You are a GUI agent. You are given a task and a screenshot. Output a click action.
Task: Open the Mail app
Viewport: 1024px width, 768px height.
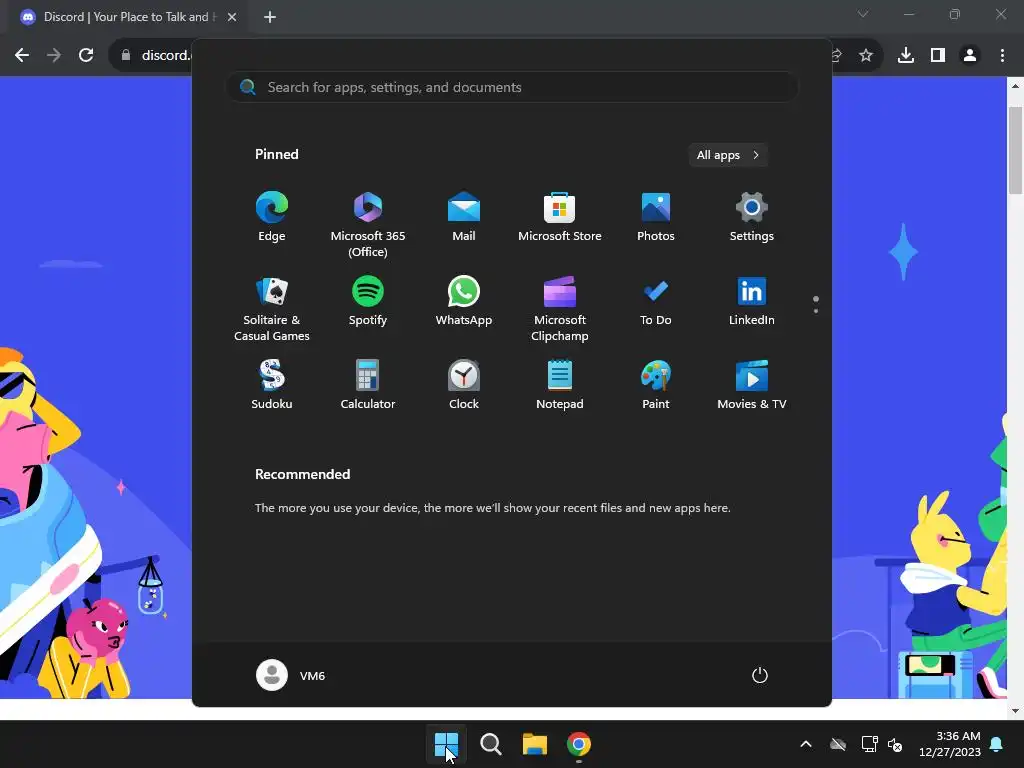pyautogui.click(x=464, y=217)
